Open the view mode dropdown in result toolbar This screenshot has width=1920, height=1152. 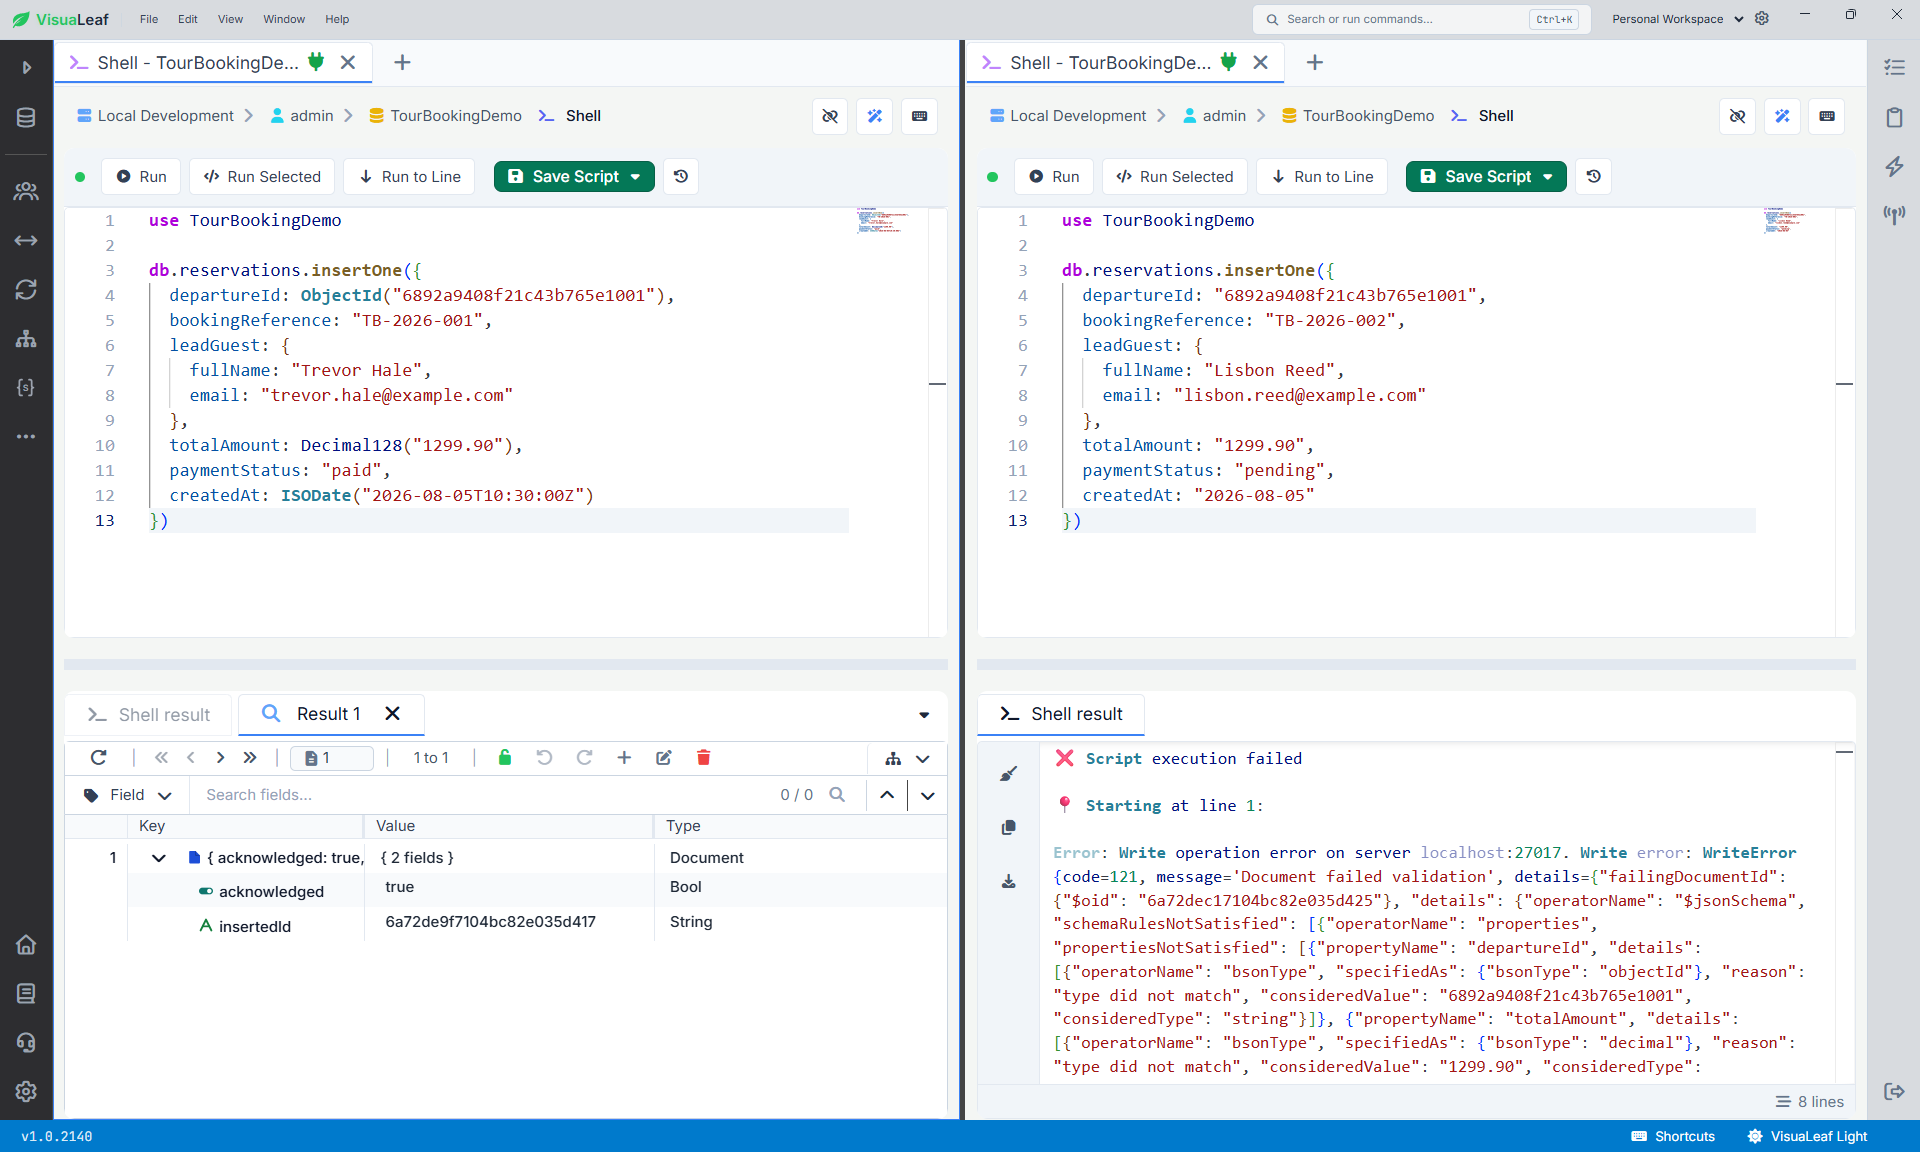pos(907,759)
